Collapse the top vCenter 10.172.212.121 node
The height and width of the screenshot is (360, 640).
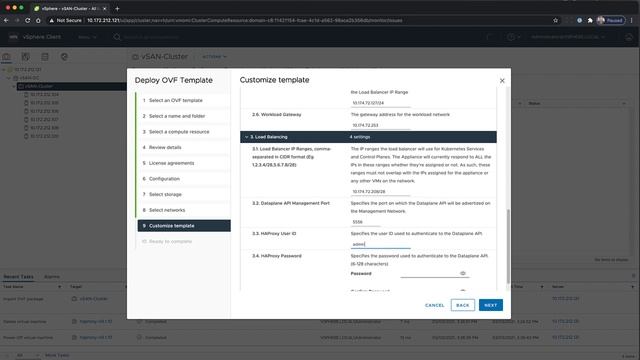[4, 70]
